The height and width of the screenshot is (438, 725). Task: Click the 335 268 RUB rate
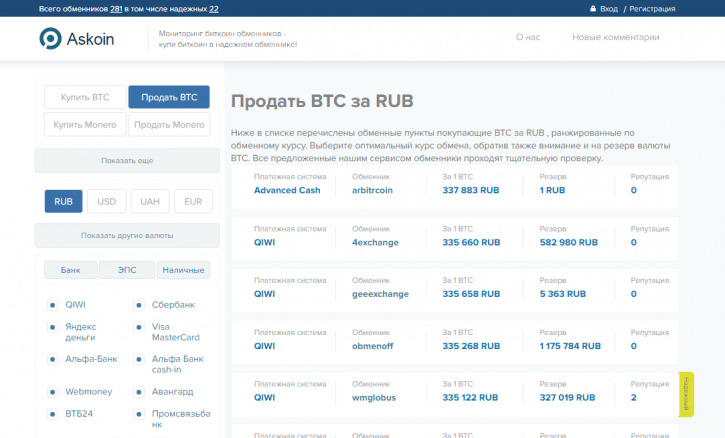tap(471, 346)
